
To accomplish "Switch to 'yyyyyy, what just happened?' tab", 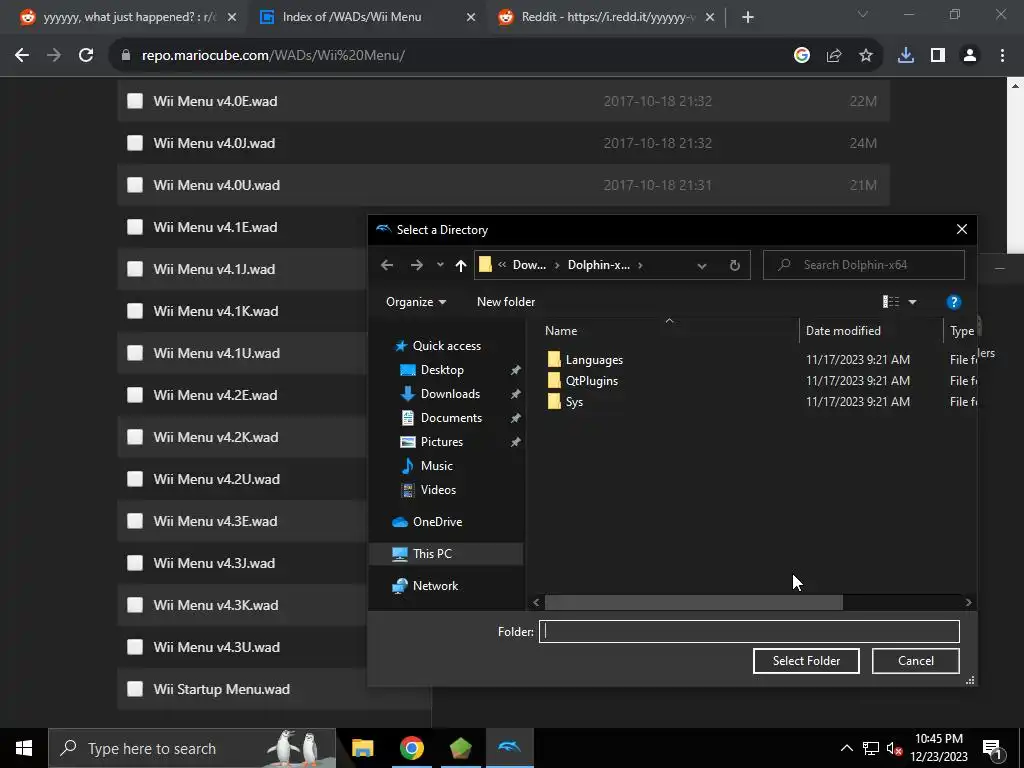I will coord(128,17).
